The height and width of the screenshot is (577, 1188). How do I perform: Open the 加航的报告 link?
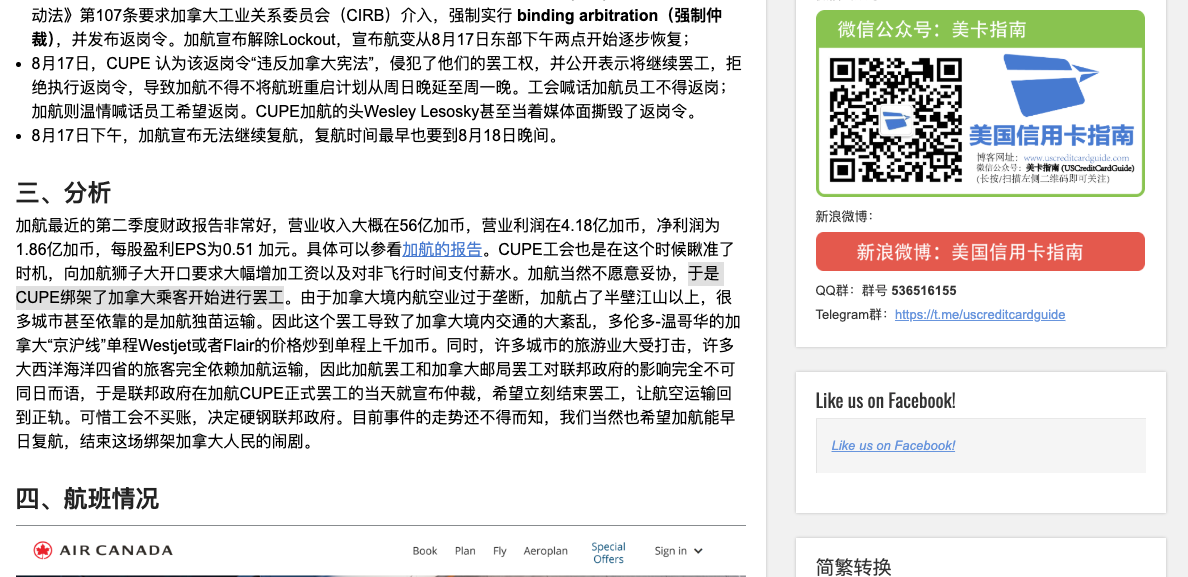pos(442,249)
